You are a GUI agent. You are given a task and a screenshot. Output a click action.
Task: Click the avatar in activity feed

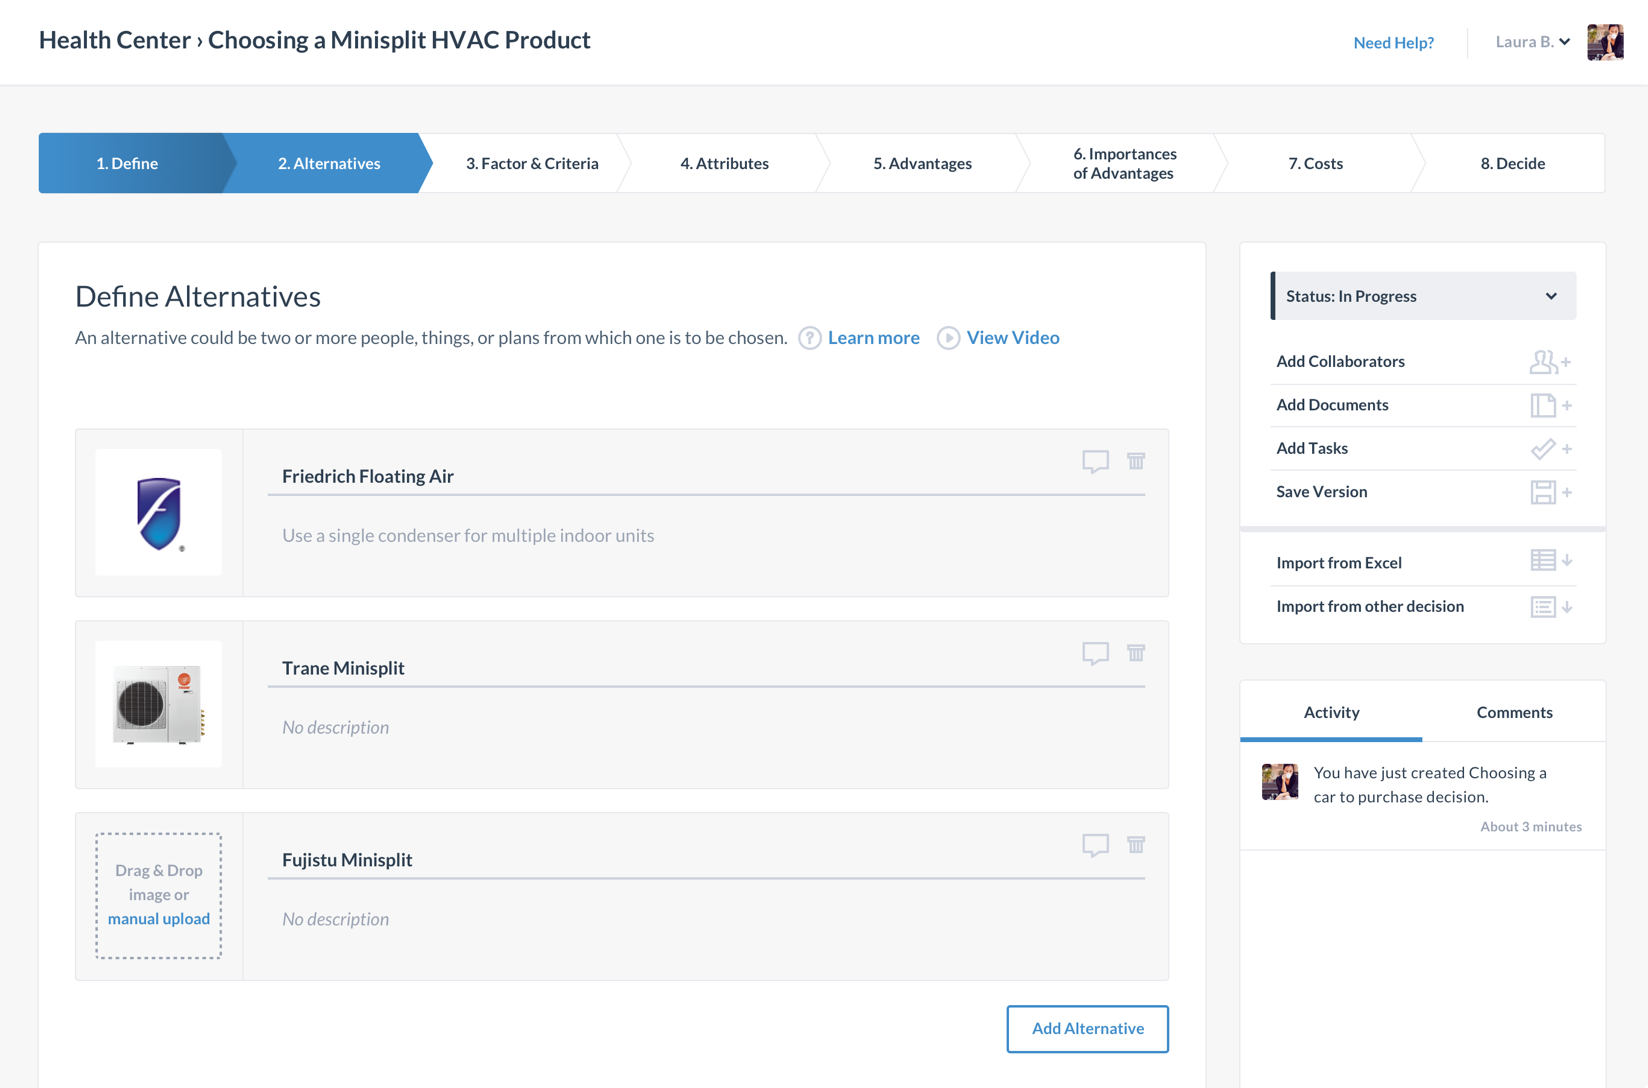(x=1280, y=782)
